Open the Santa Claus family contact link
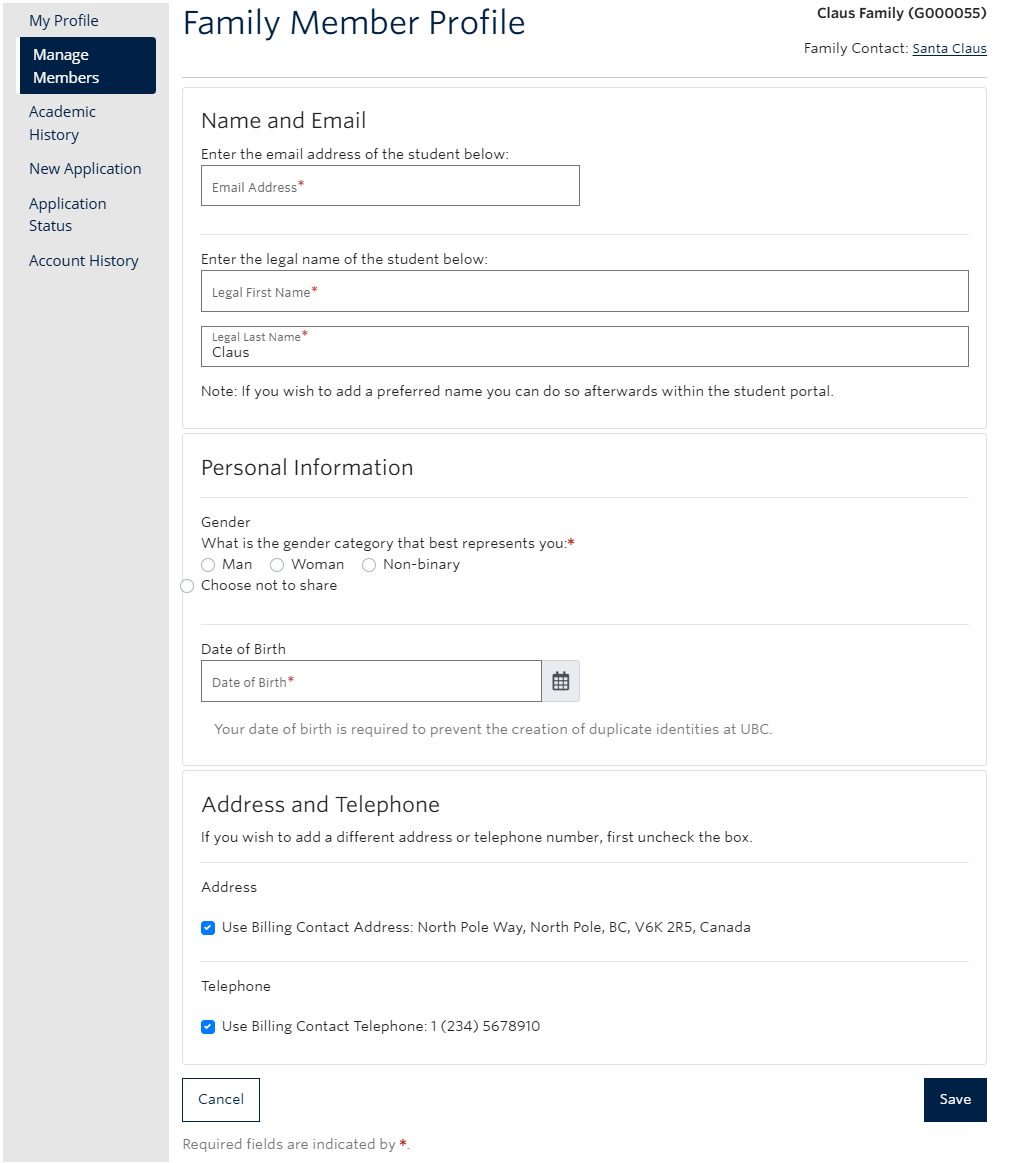The height and width of the screenshot is (1163, 1021). point(949,48)
